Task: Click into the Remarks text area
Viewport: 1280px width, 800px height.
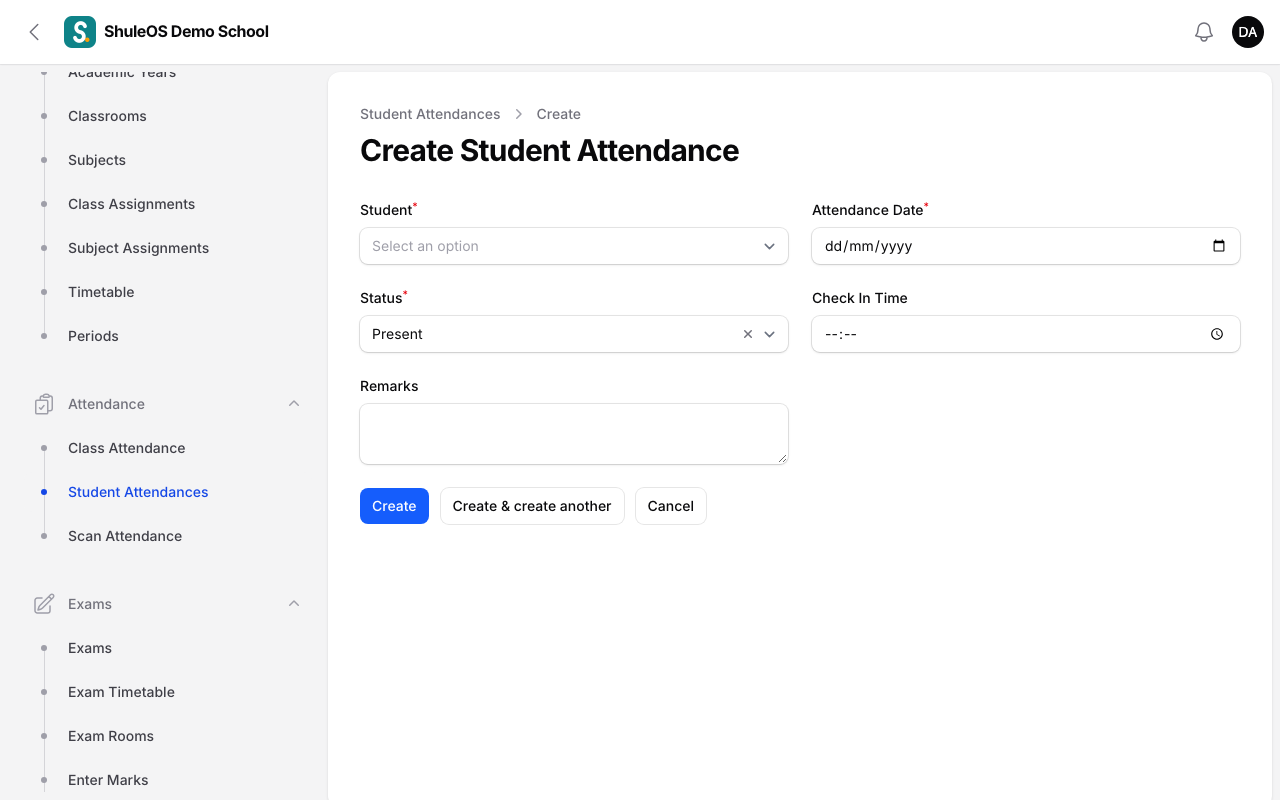Action: [574, 434]
